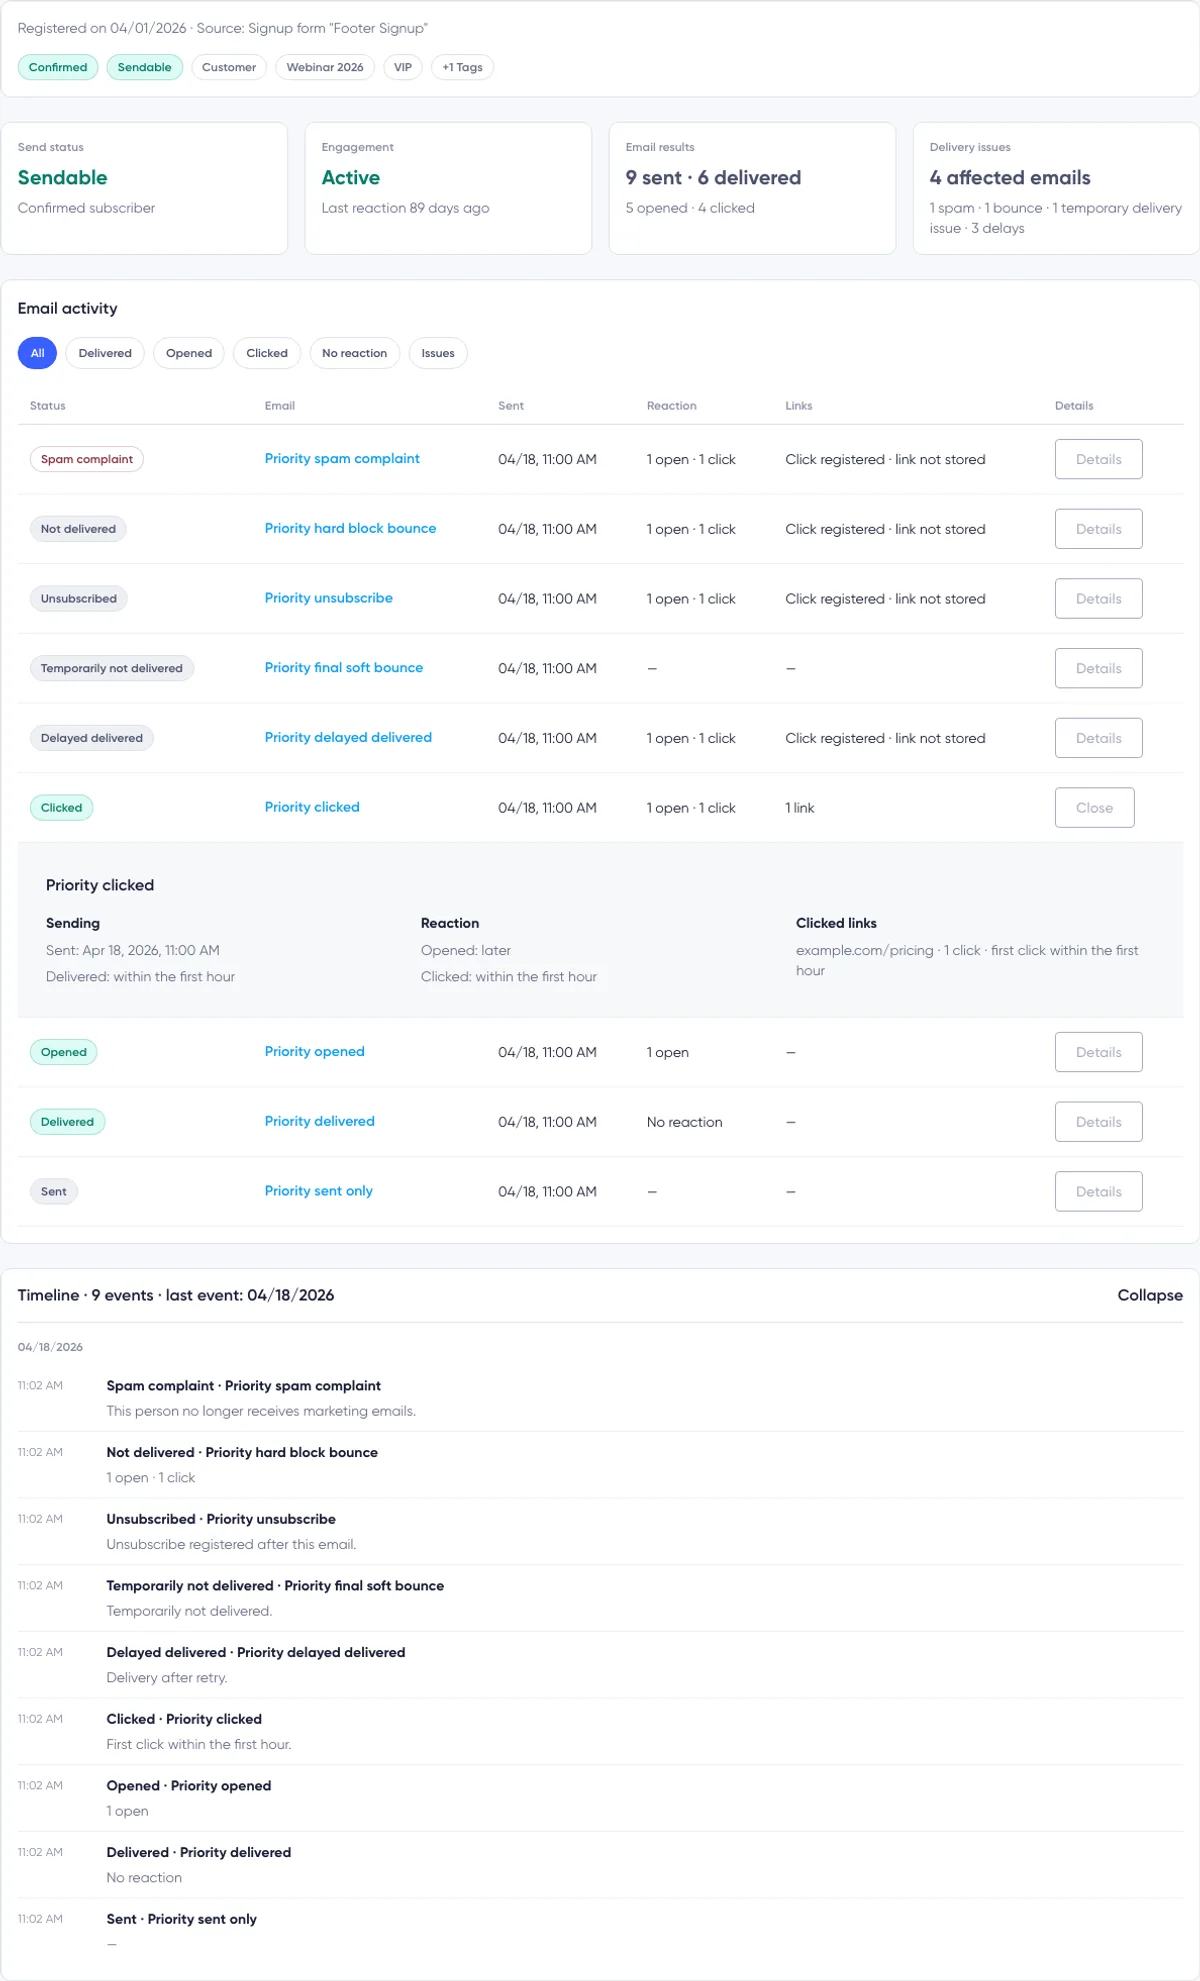The image size is (1200, 1981).
Task: Click the +1 Tags chip
Action: 462,67
